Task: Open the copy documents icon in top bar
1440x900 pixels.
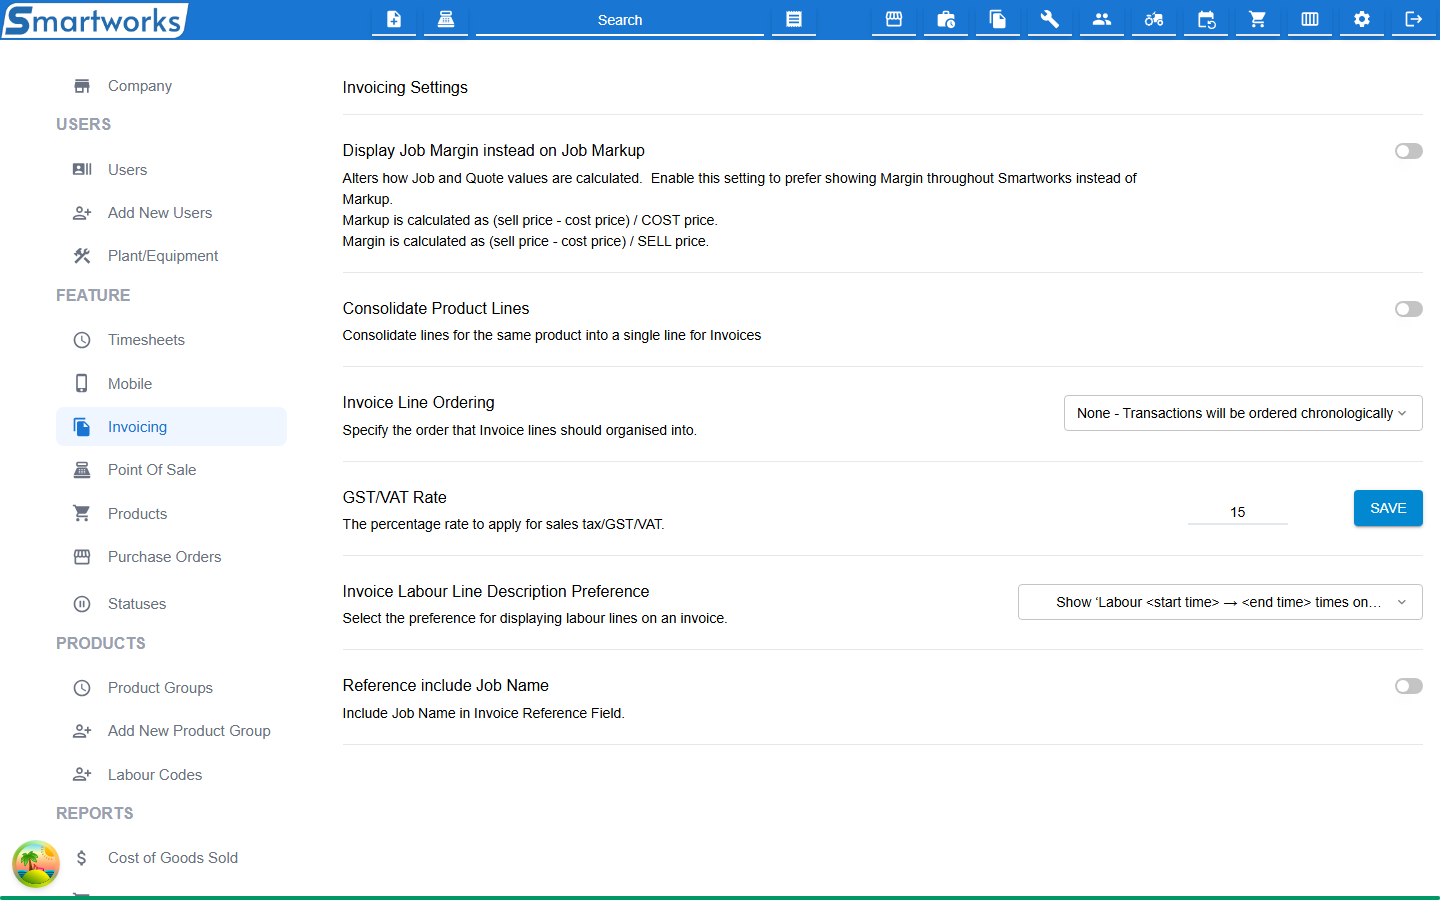Action: [998, 19]
